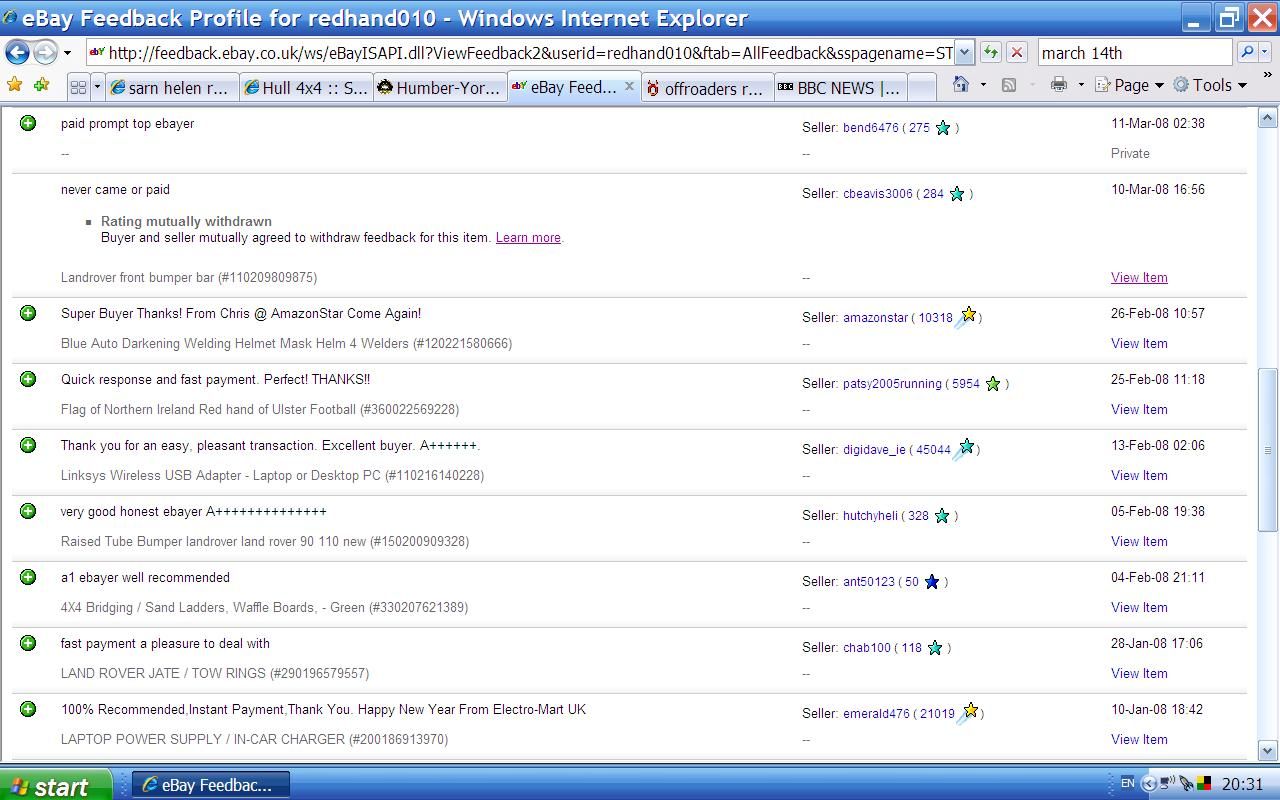Open seller ant50123 profile link
Viewport: 1280px width, 800px height.
(x=869, y=582)
